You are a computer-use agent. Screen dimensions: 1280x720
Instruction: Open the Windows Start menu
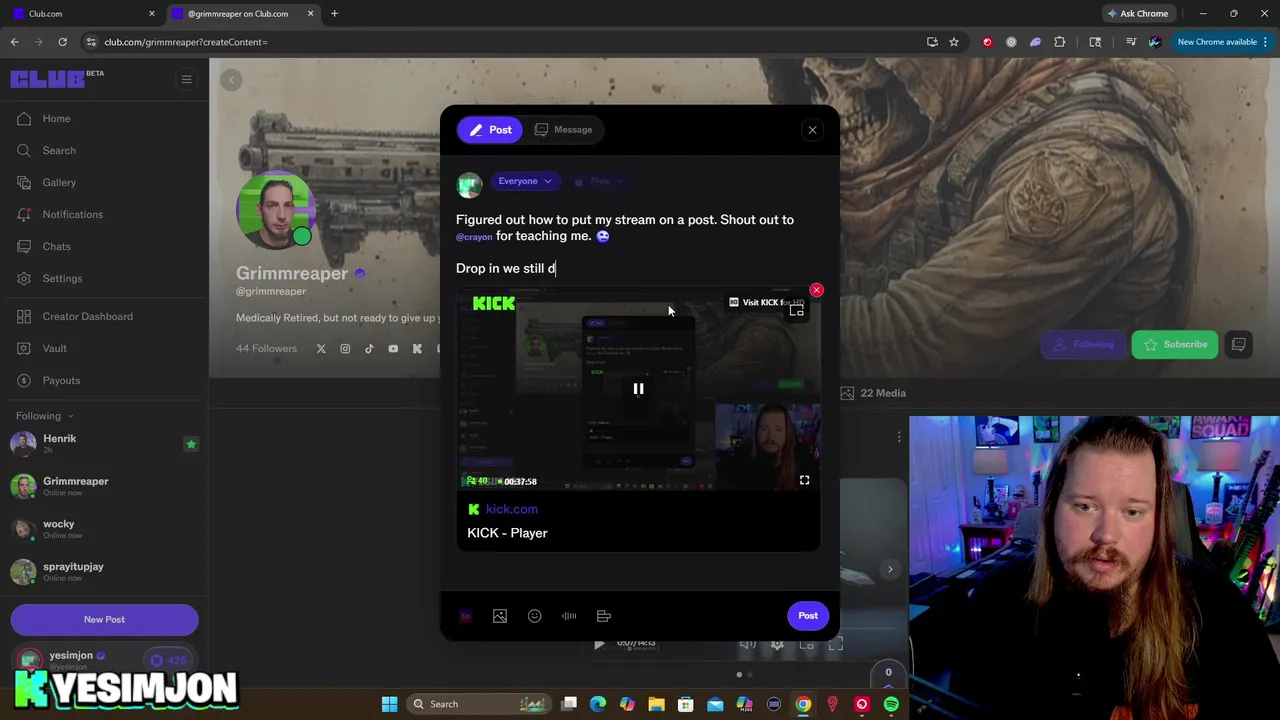click(389, 704)
